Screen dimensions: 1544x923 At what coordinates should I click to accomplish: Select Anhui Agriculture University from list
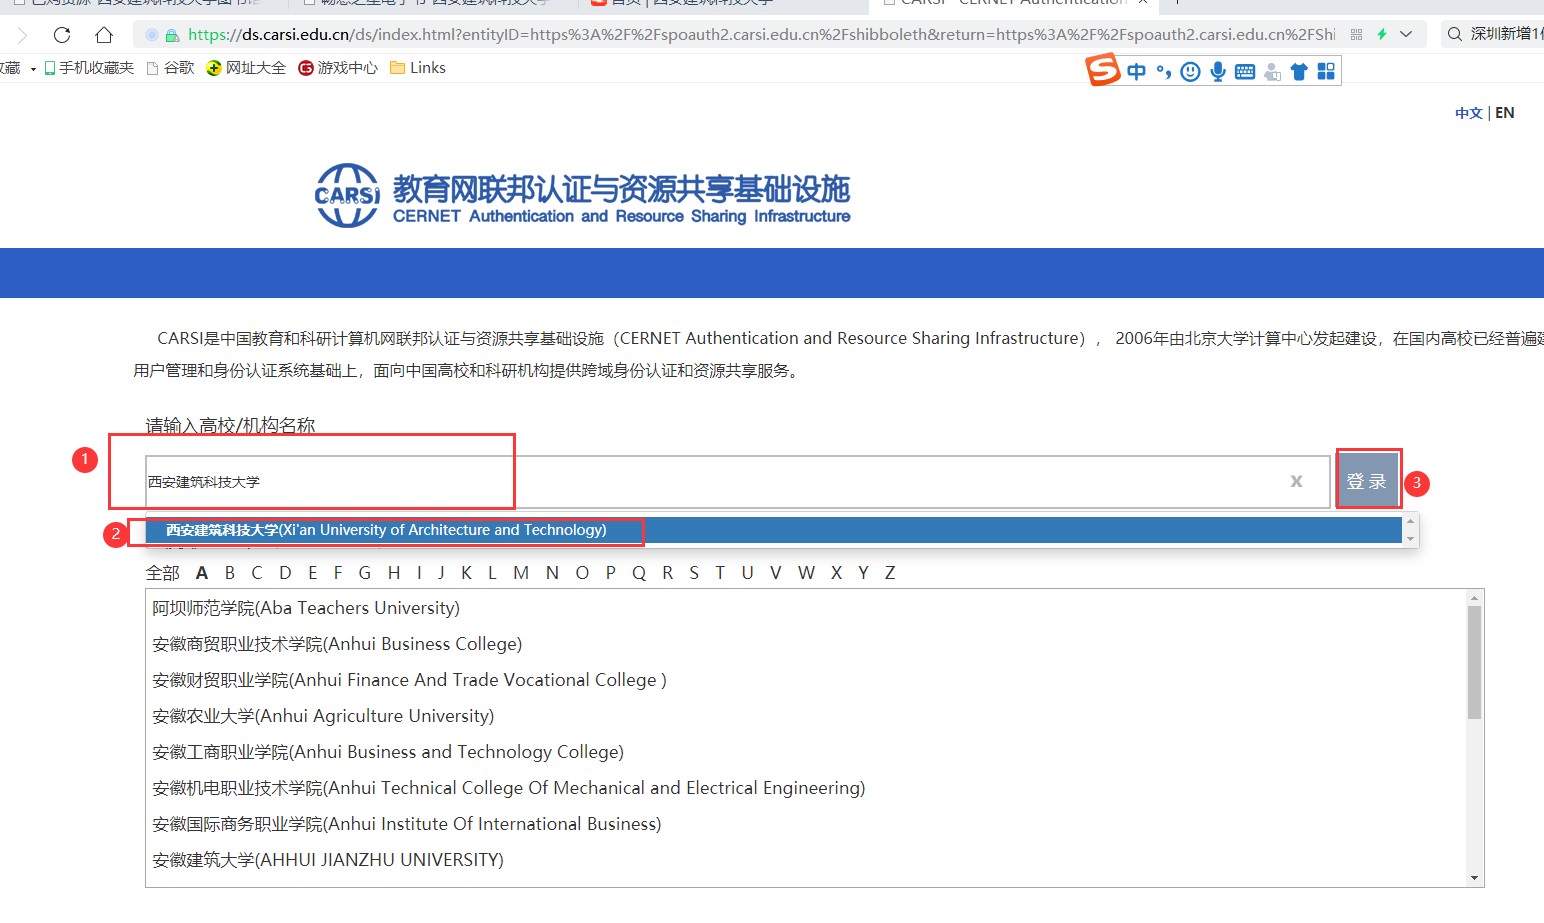pyautogui.click(x=323, y=716)
